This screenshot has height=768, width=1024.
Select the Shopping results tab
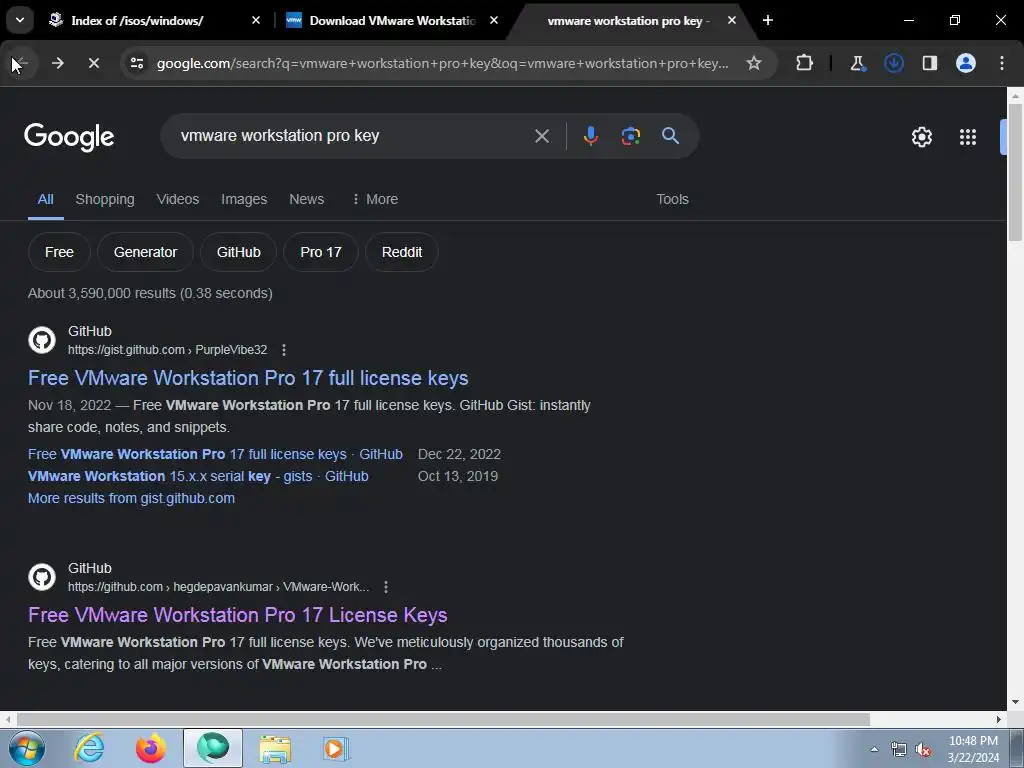104,199
